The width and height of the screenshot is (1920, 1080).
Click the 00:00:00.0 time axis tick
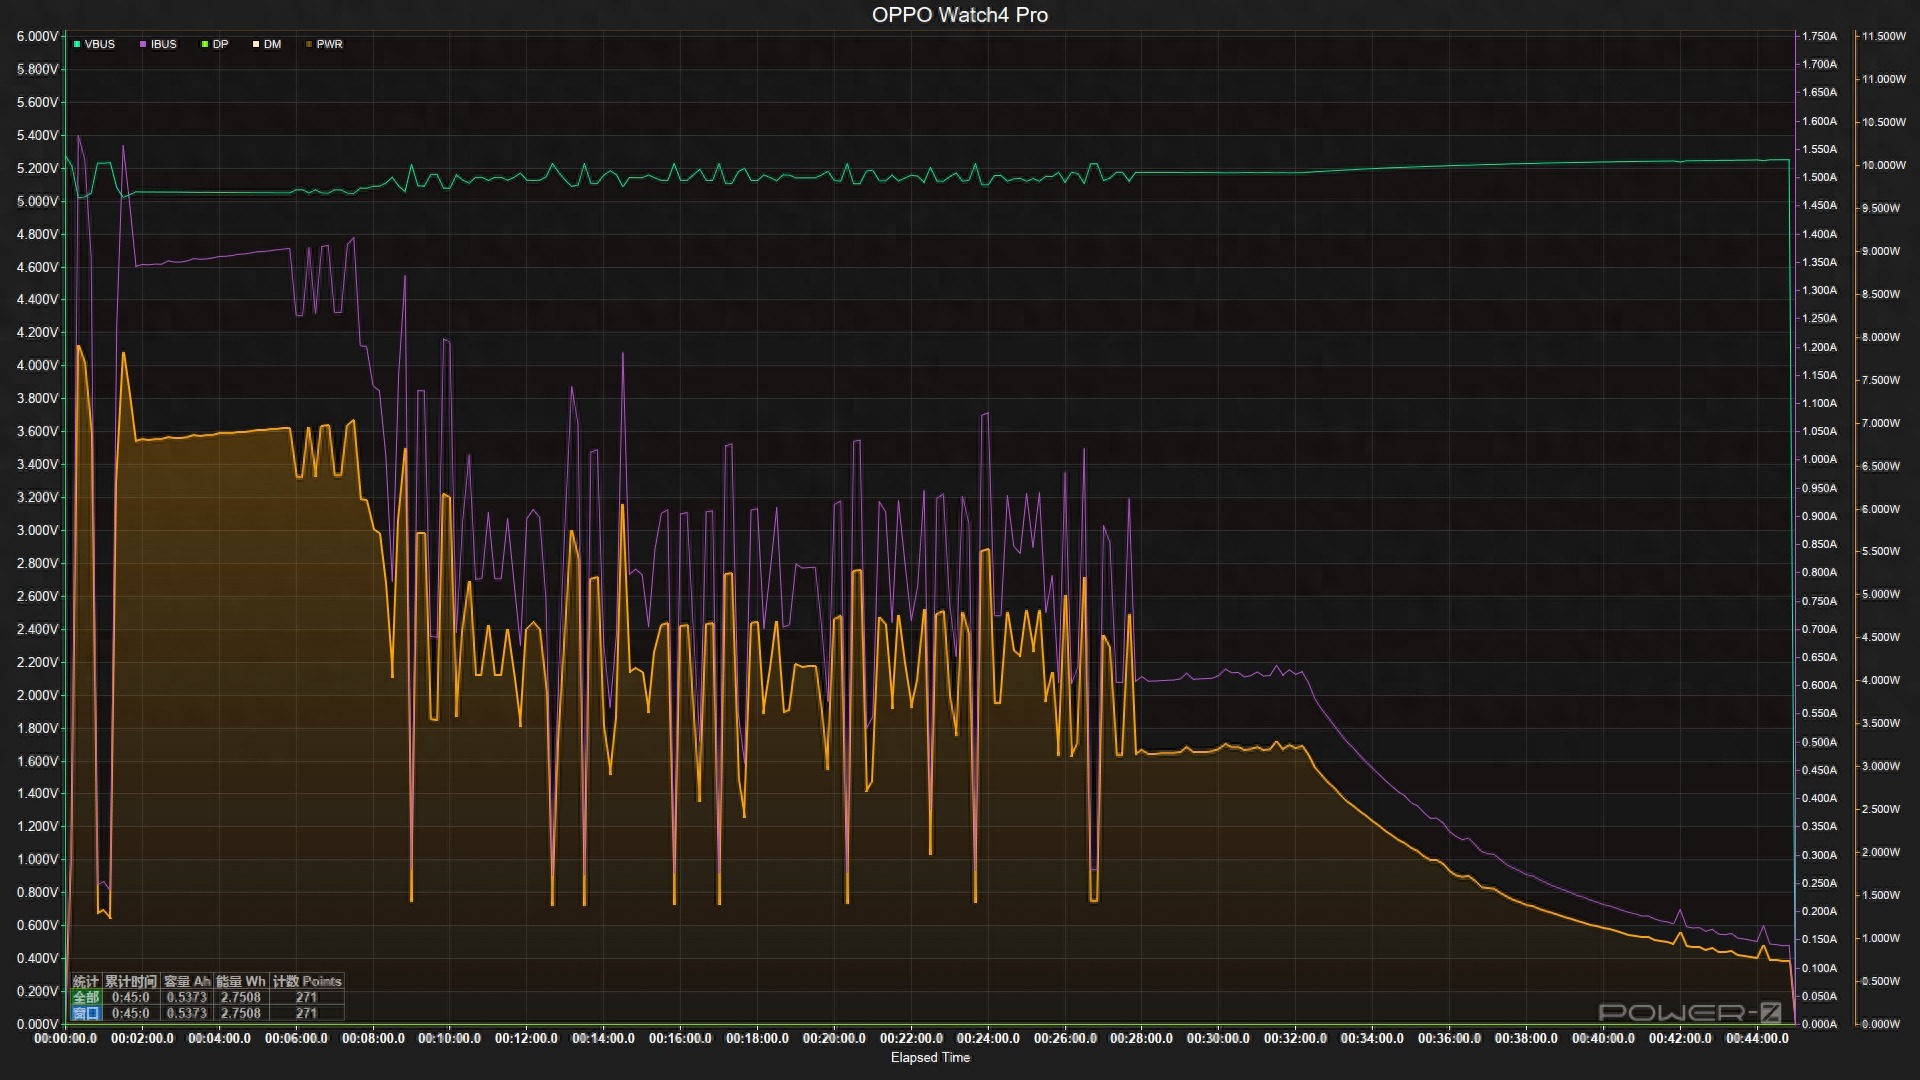coord(66,1038)
